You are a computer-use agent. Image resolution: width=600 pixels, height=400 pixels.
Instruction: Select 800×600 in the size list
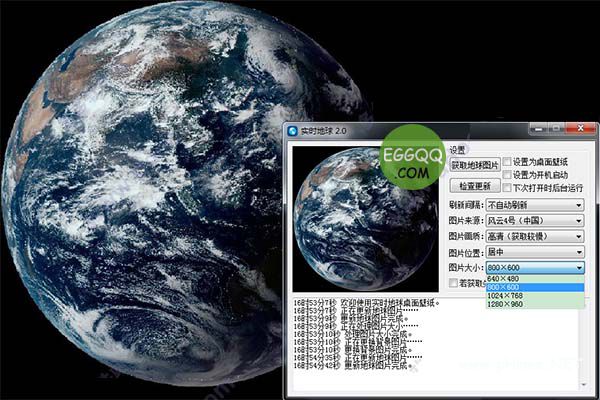[535, 287]
